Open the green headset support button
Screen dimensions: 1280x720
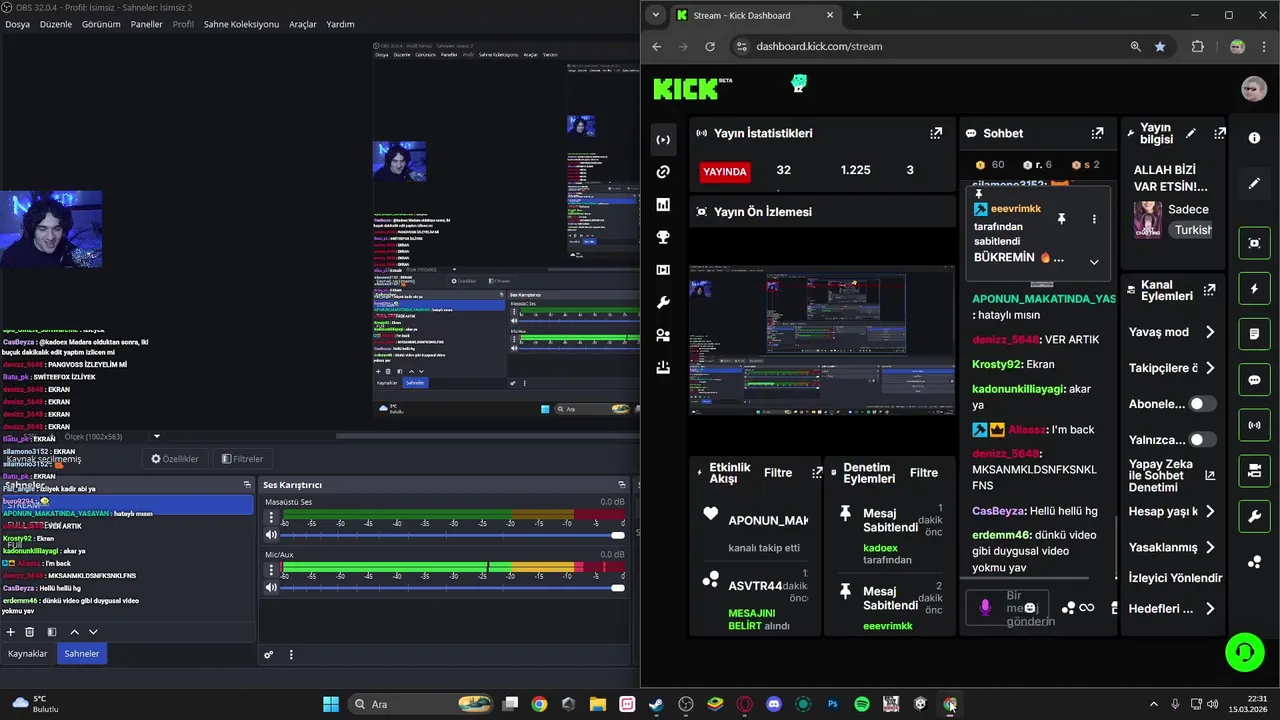pos(1245,652)
